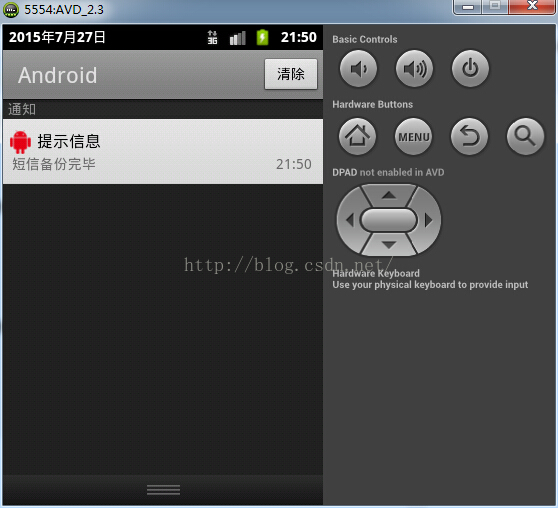The width and height of the screenshot is (558, 508).
Task: Maximize the emulator window
Action: click(495, 7)
